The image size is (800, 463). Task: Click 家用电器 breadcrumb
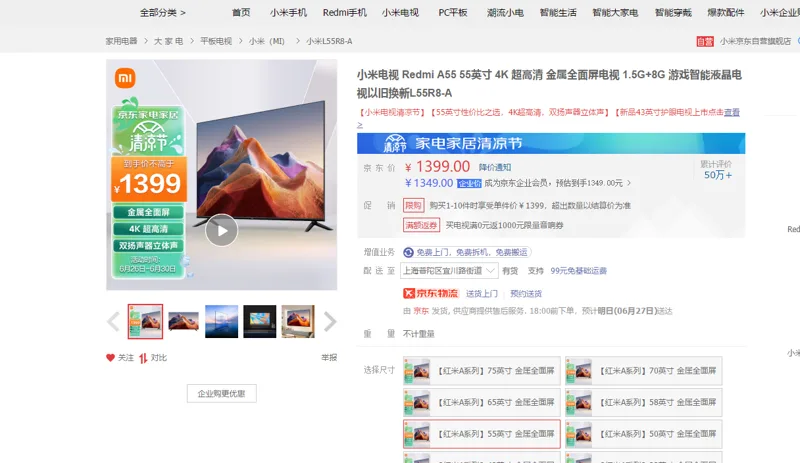point(121,41)
